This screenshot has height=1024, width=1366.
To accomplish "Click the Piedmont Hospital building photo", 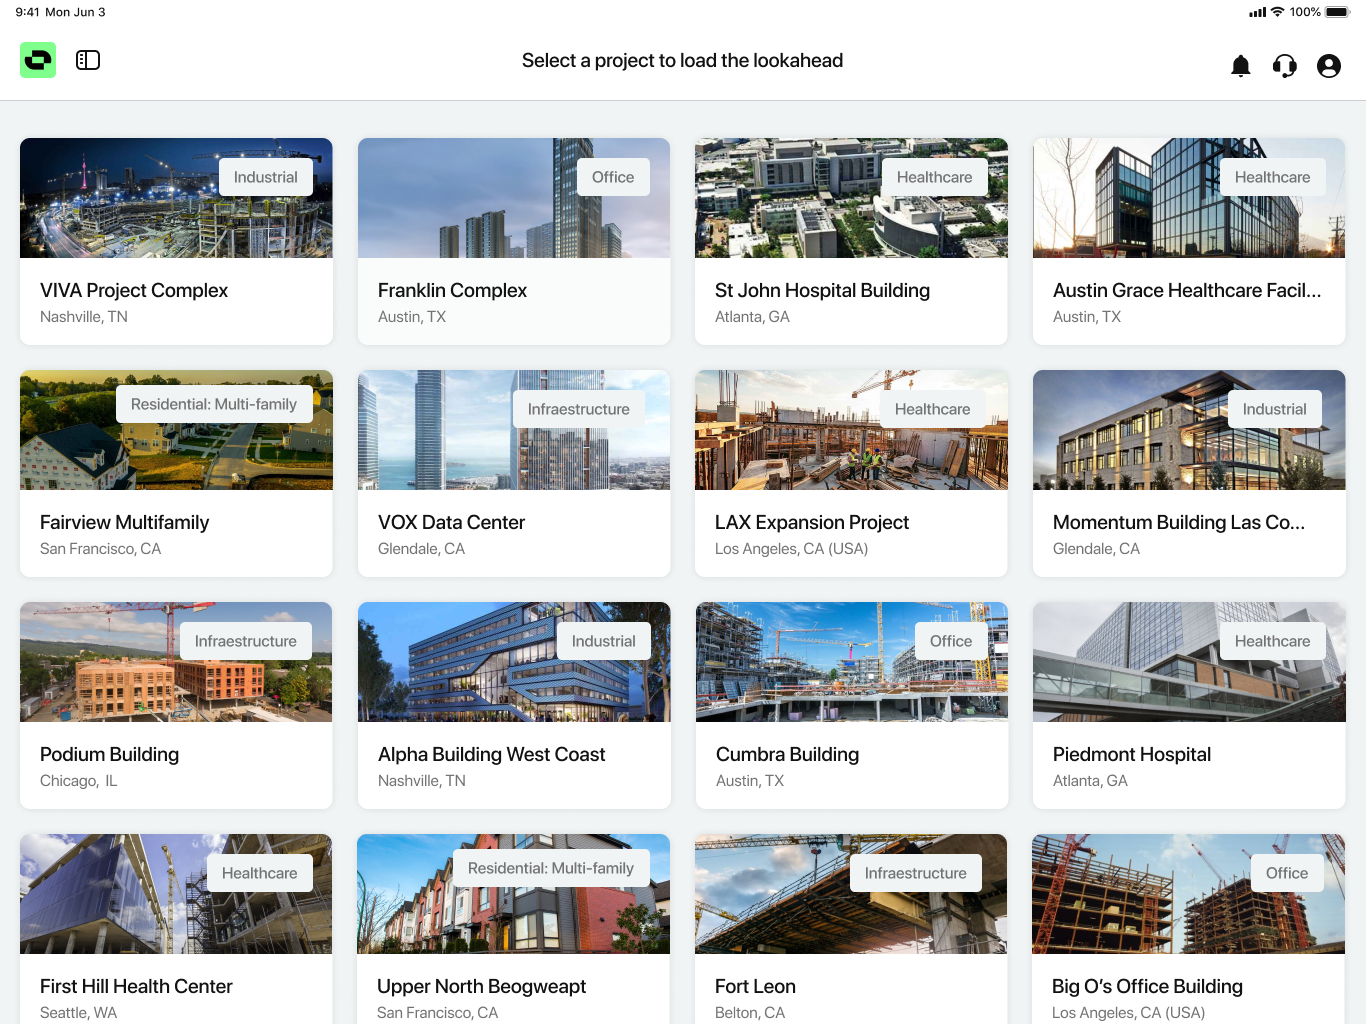I will [x=1189, y=662].
